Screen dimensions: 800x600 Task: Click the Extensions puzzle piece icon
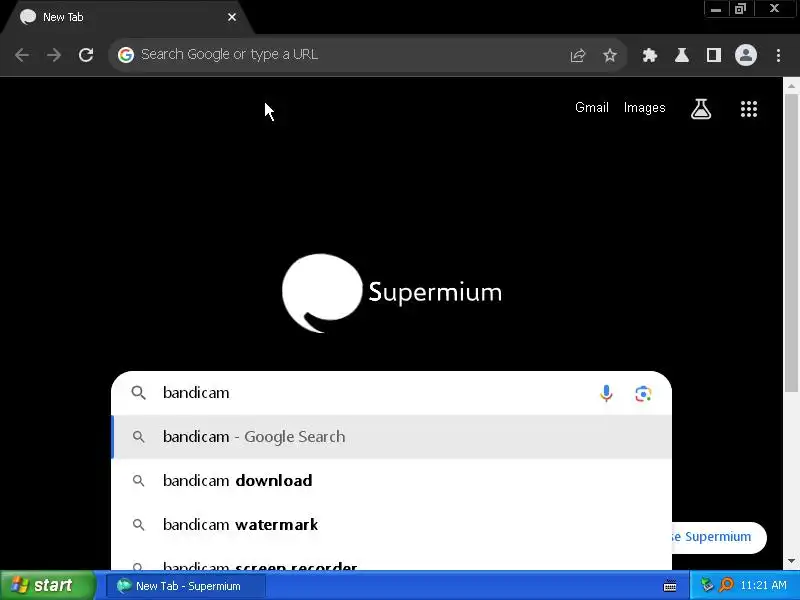(649, 55)
